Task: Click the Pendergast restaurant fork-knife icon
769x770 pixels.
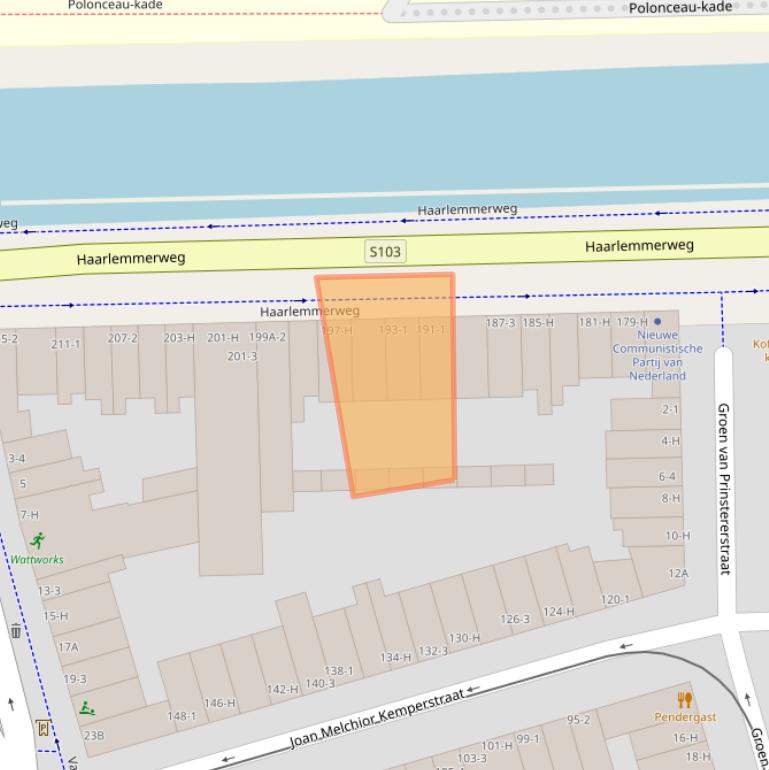Action: pos(685,699)
